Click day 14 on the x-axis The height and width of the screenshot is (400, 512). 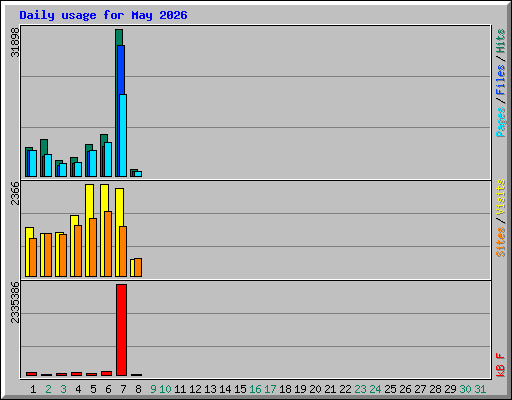225,389
